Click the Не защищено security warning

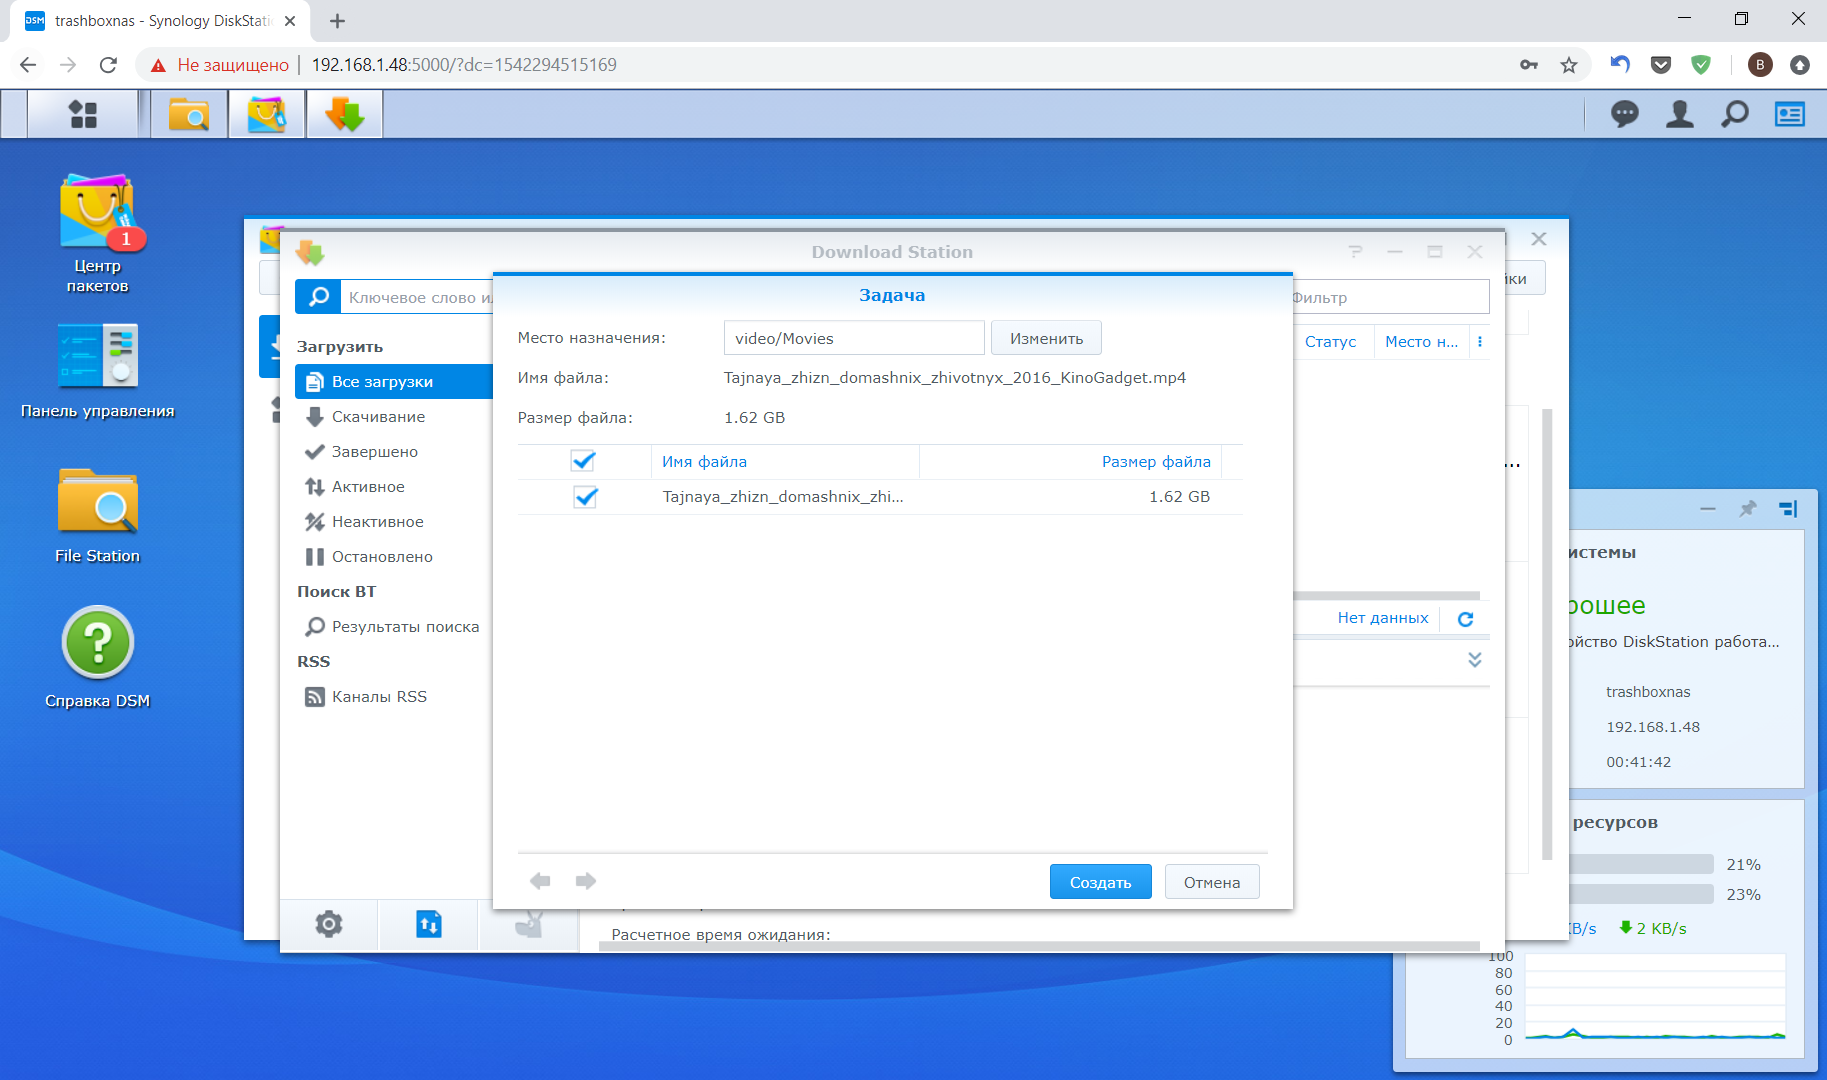tap(220, 65)
